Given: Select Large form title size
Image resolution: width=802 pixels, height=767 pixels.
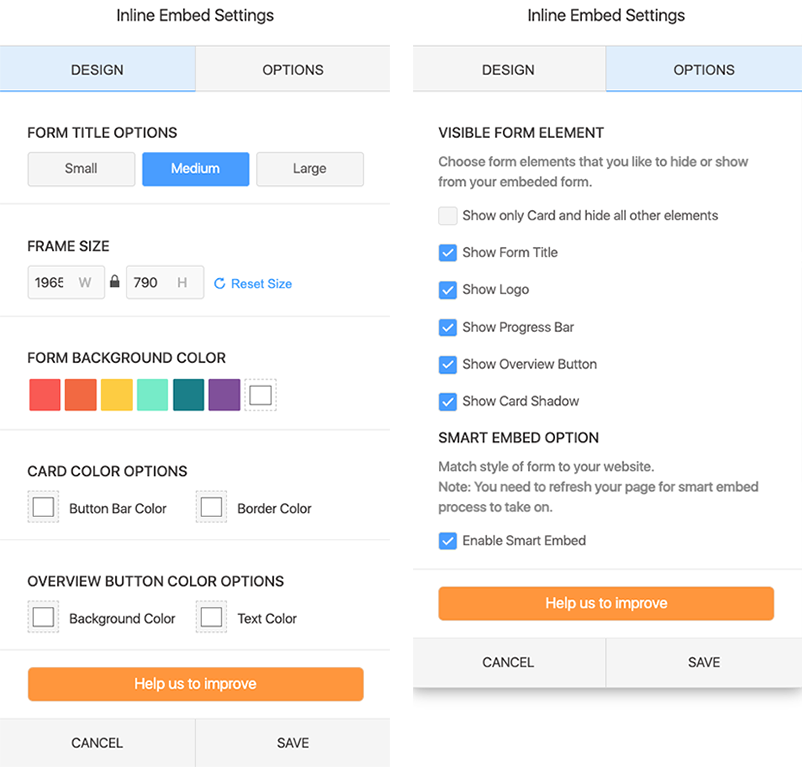Looking at the screenshot, I should (309, 169).
